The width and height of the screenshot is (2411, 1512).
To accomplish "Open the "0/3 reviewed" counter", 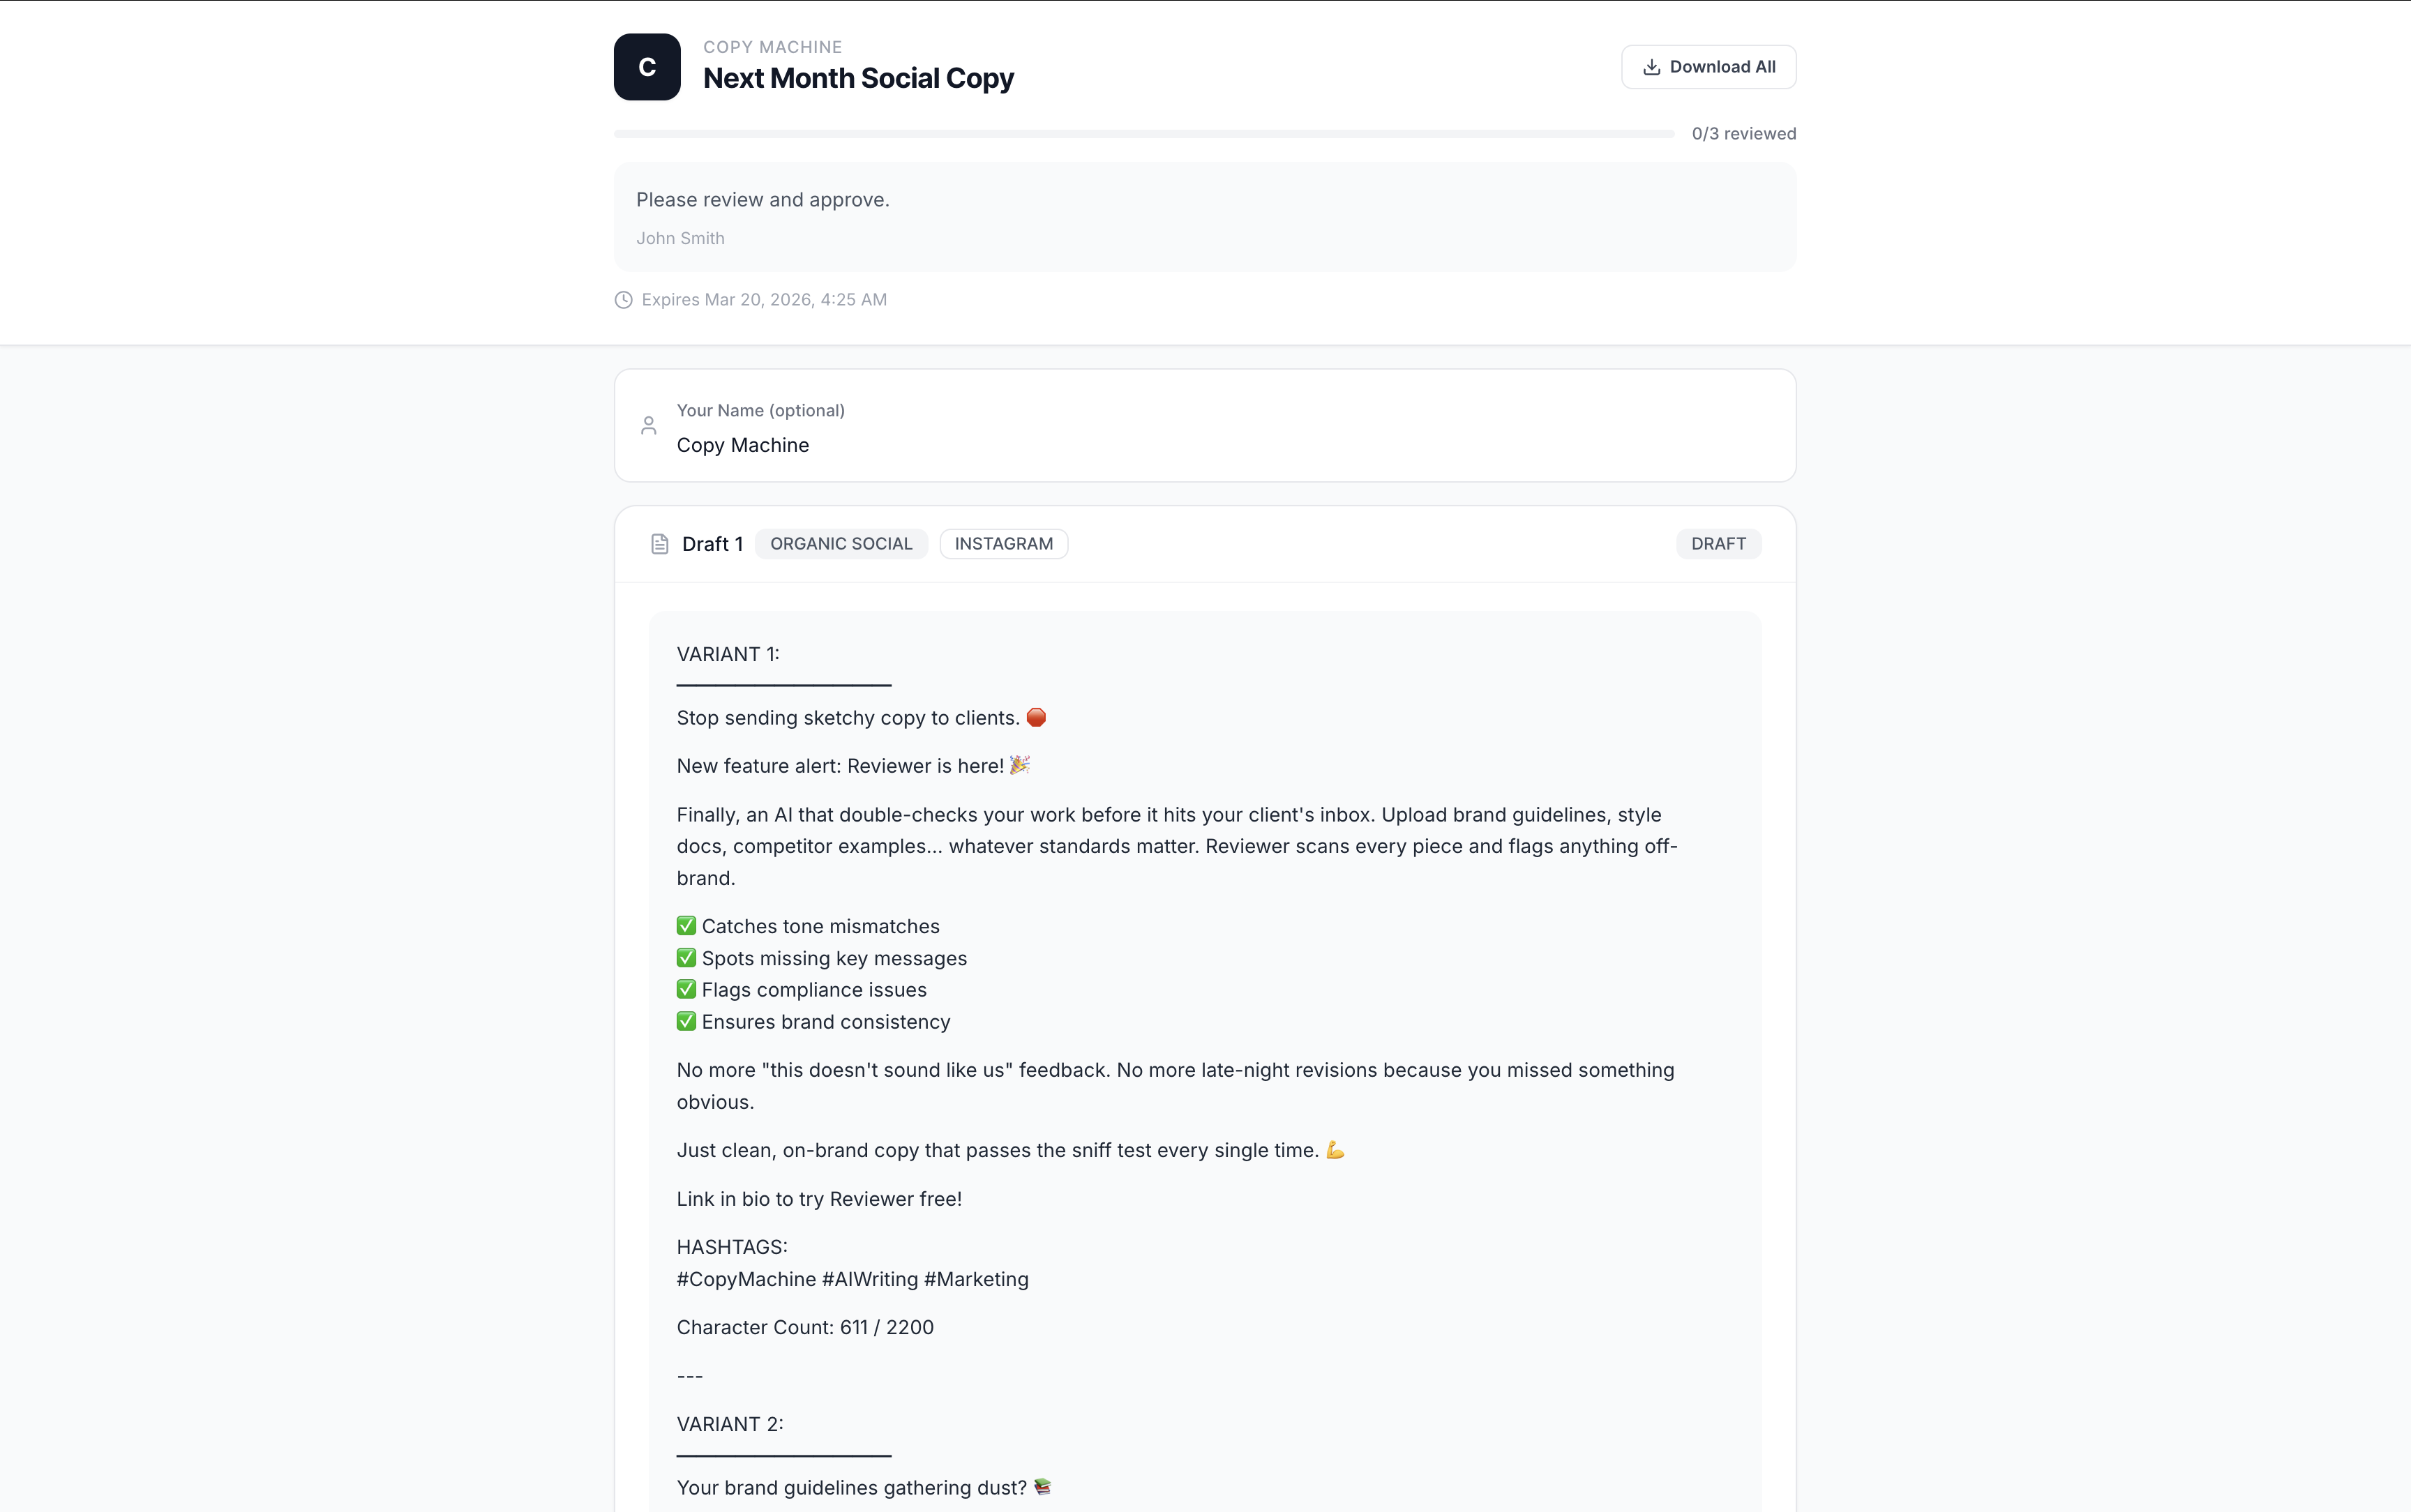I will pos(1743,133).
